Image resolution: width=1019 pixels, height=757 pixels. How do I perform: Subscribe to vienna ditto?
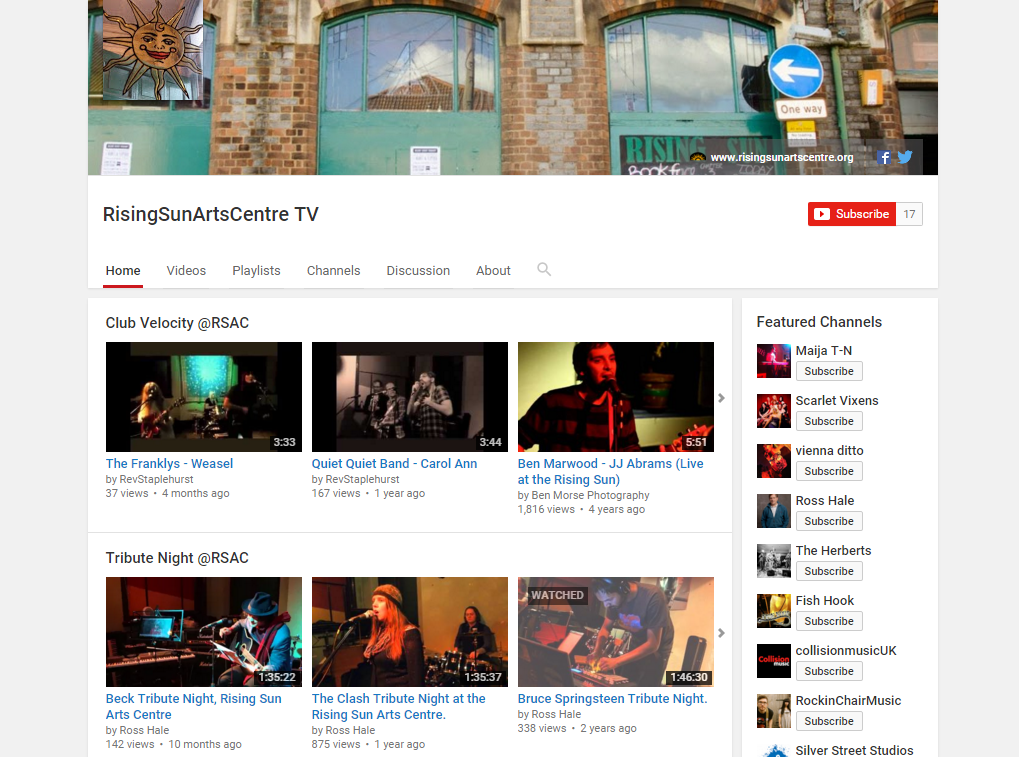click(829, 471)
